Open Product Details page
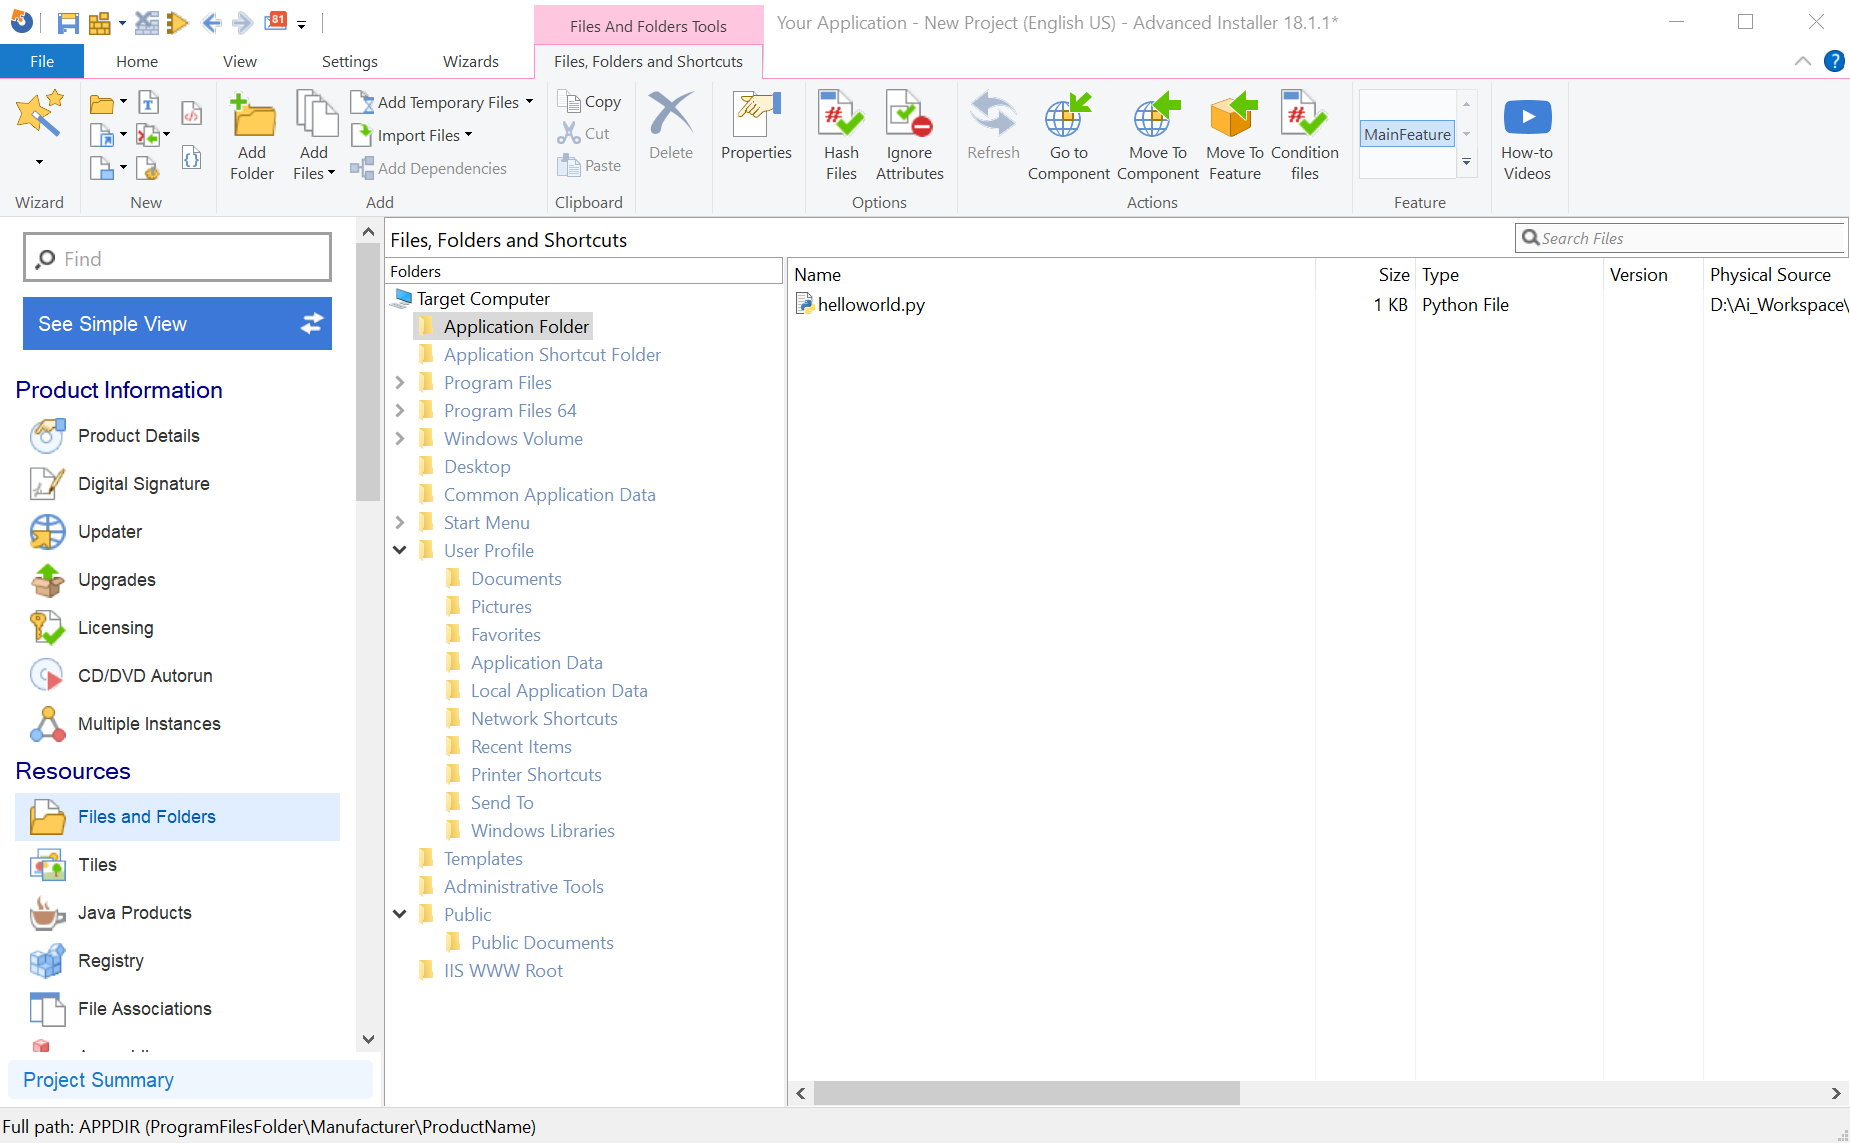This screenshot has width=1850, height=1143. click(139, 436)
